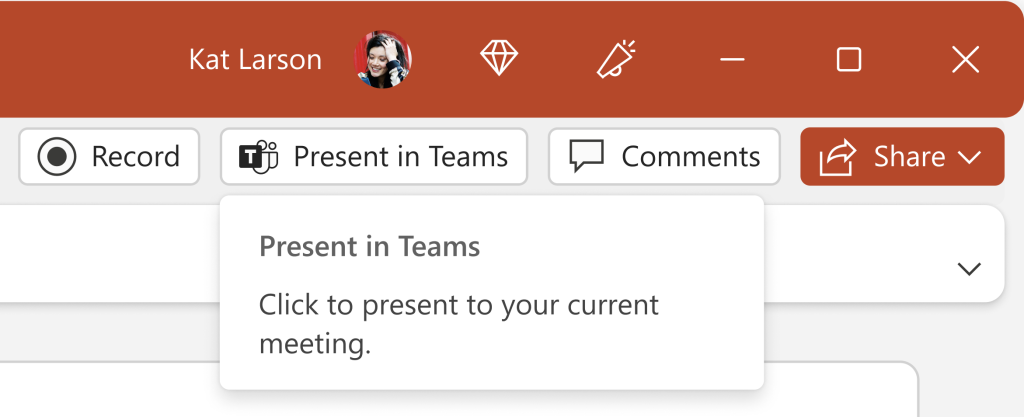Start Present in Teams

(400, 157)
